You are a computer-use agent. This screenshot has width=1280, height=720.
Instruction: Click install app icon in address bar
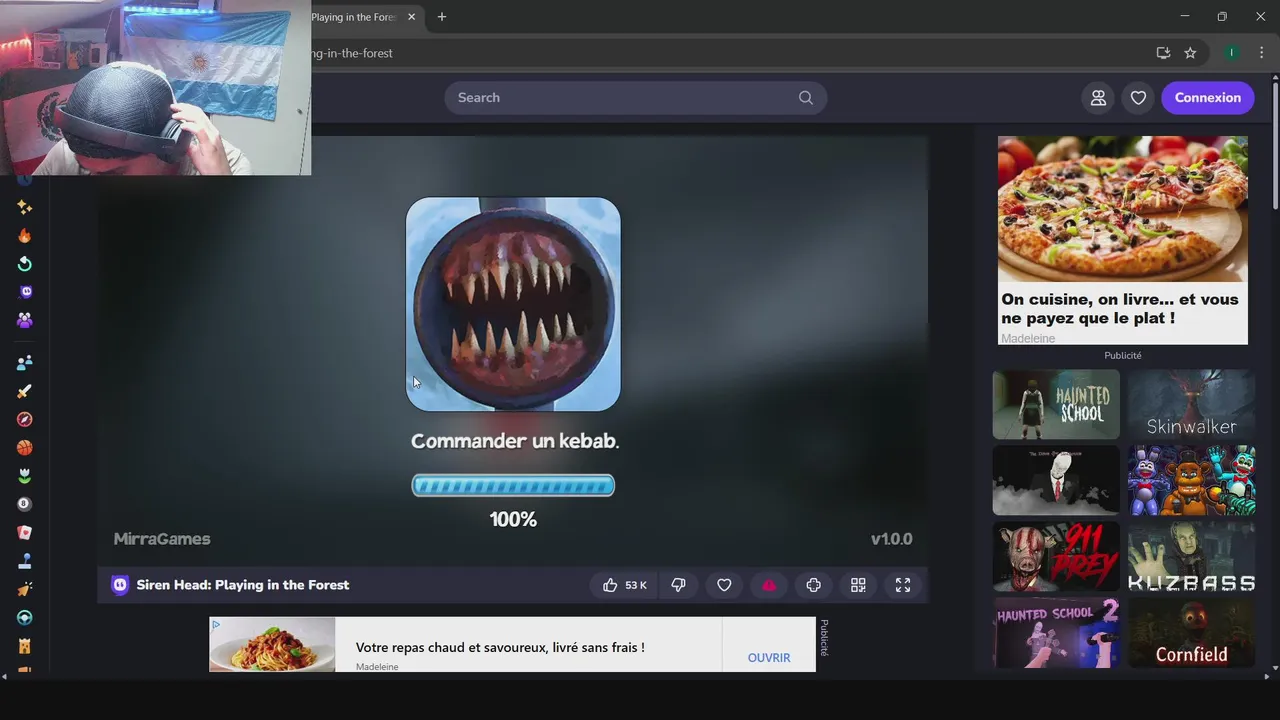(1163, 53)
